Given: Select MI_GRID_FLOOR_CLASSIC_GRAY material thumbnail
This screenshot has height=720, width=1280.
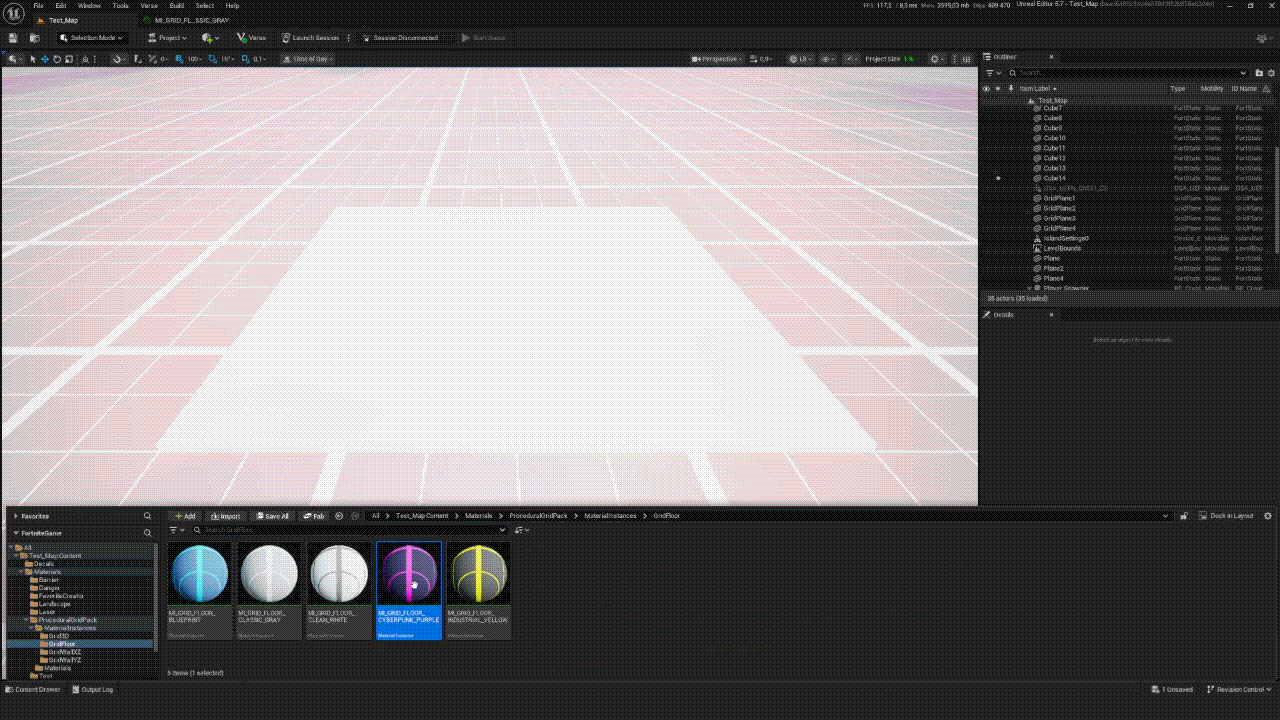Looking at the screenshot, I should tap(270, 590).
